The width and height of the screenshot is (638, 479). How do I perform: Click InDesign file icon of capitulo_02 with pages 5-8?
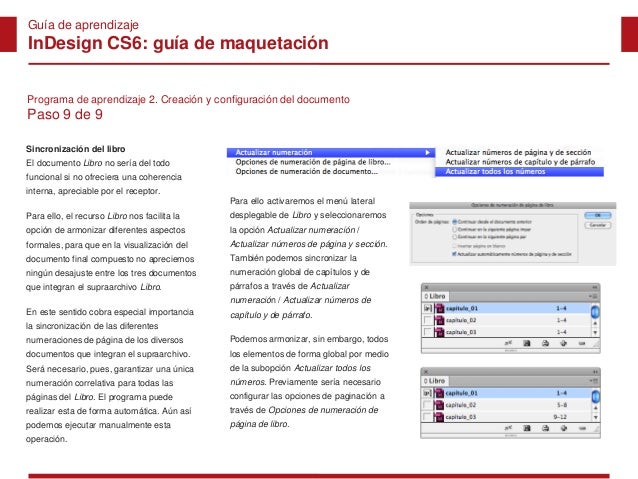(x=439, y=405)
